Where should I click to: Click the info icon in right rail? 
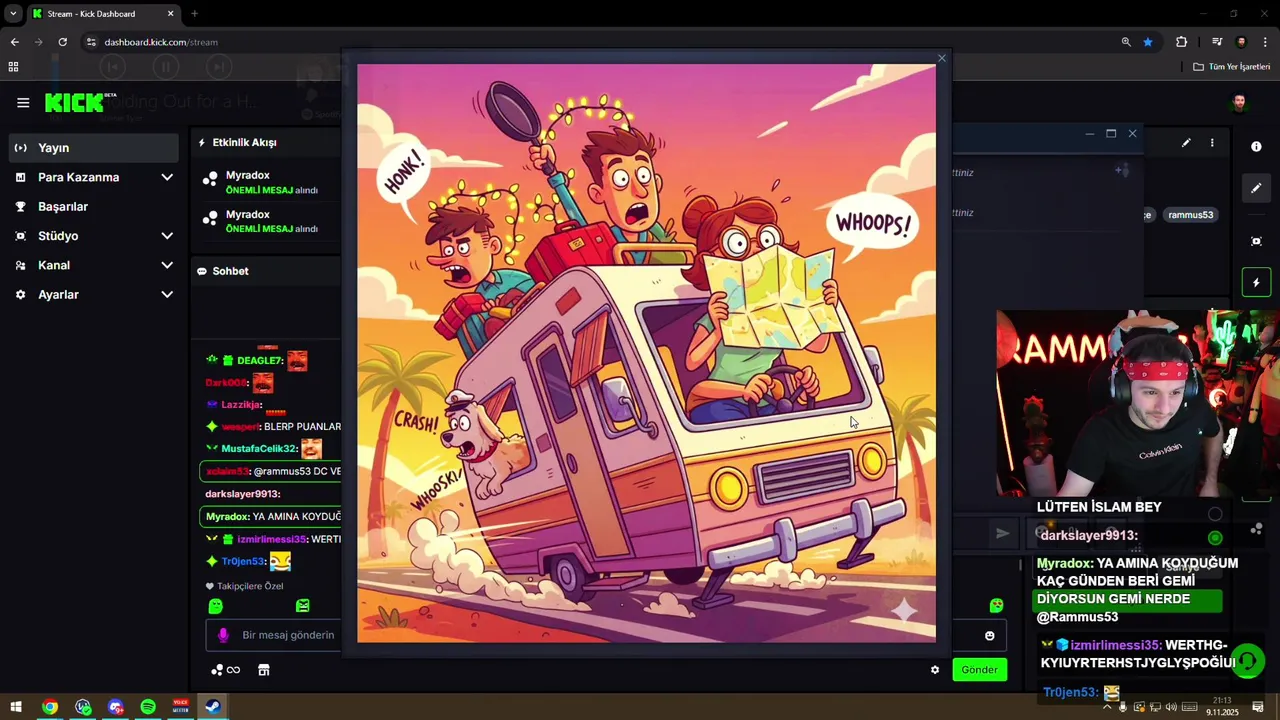click(x=1256, y=147)
